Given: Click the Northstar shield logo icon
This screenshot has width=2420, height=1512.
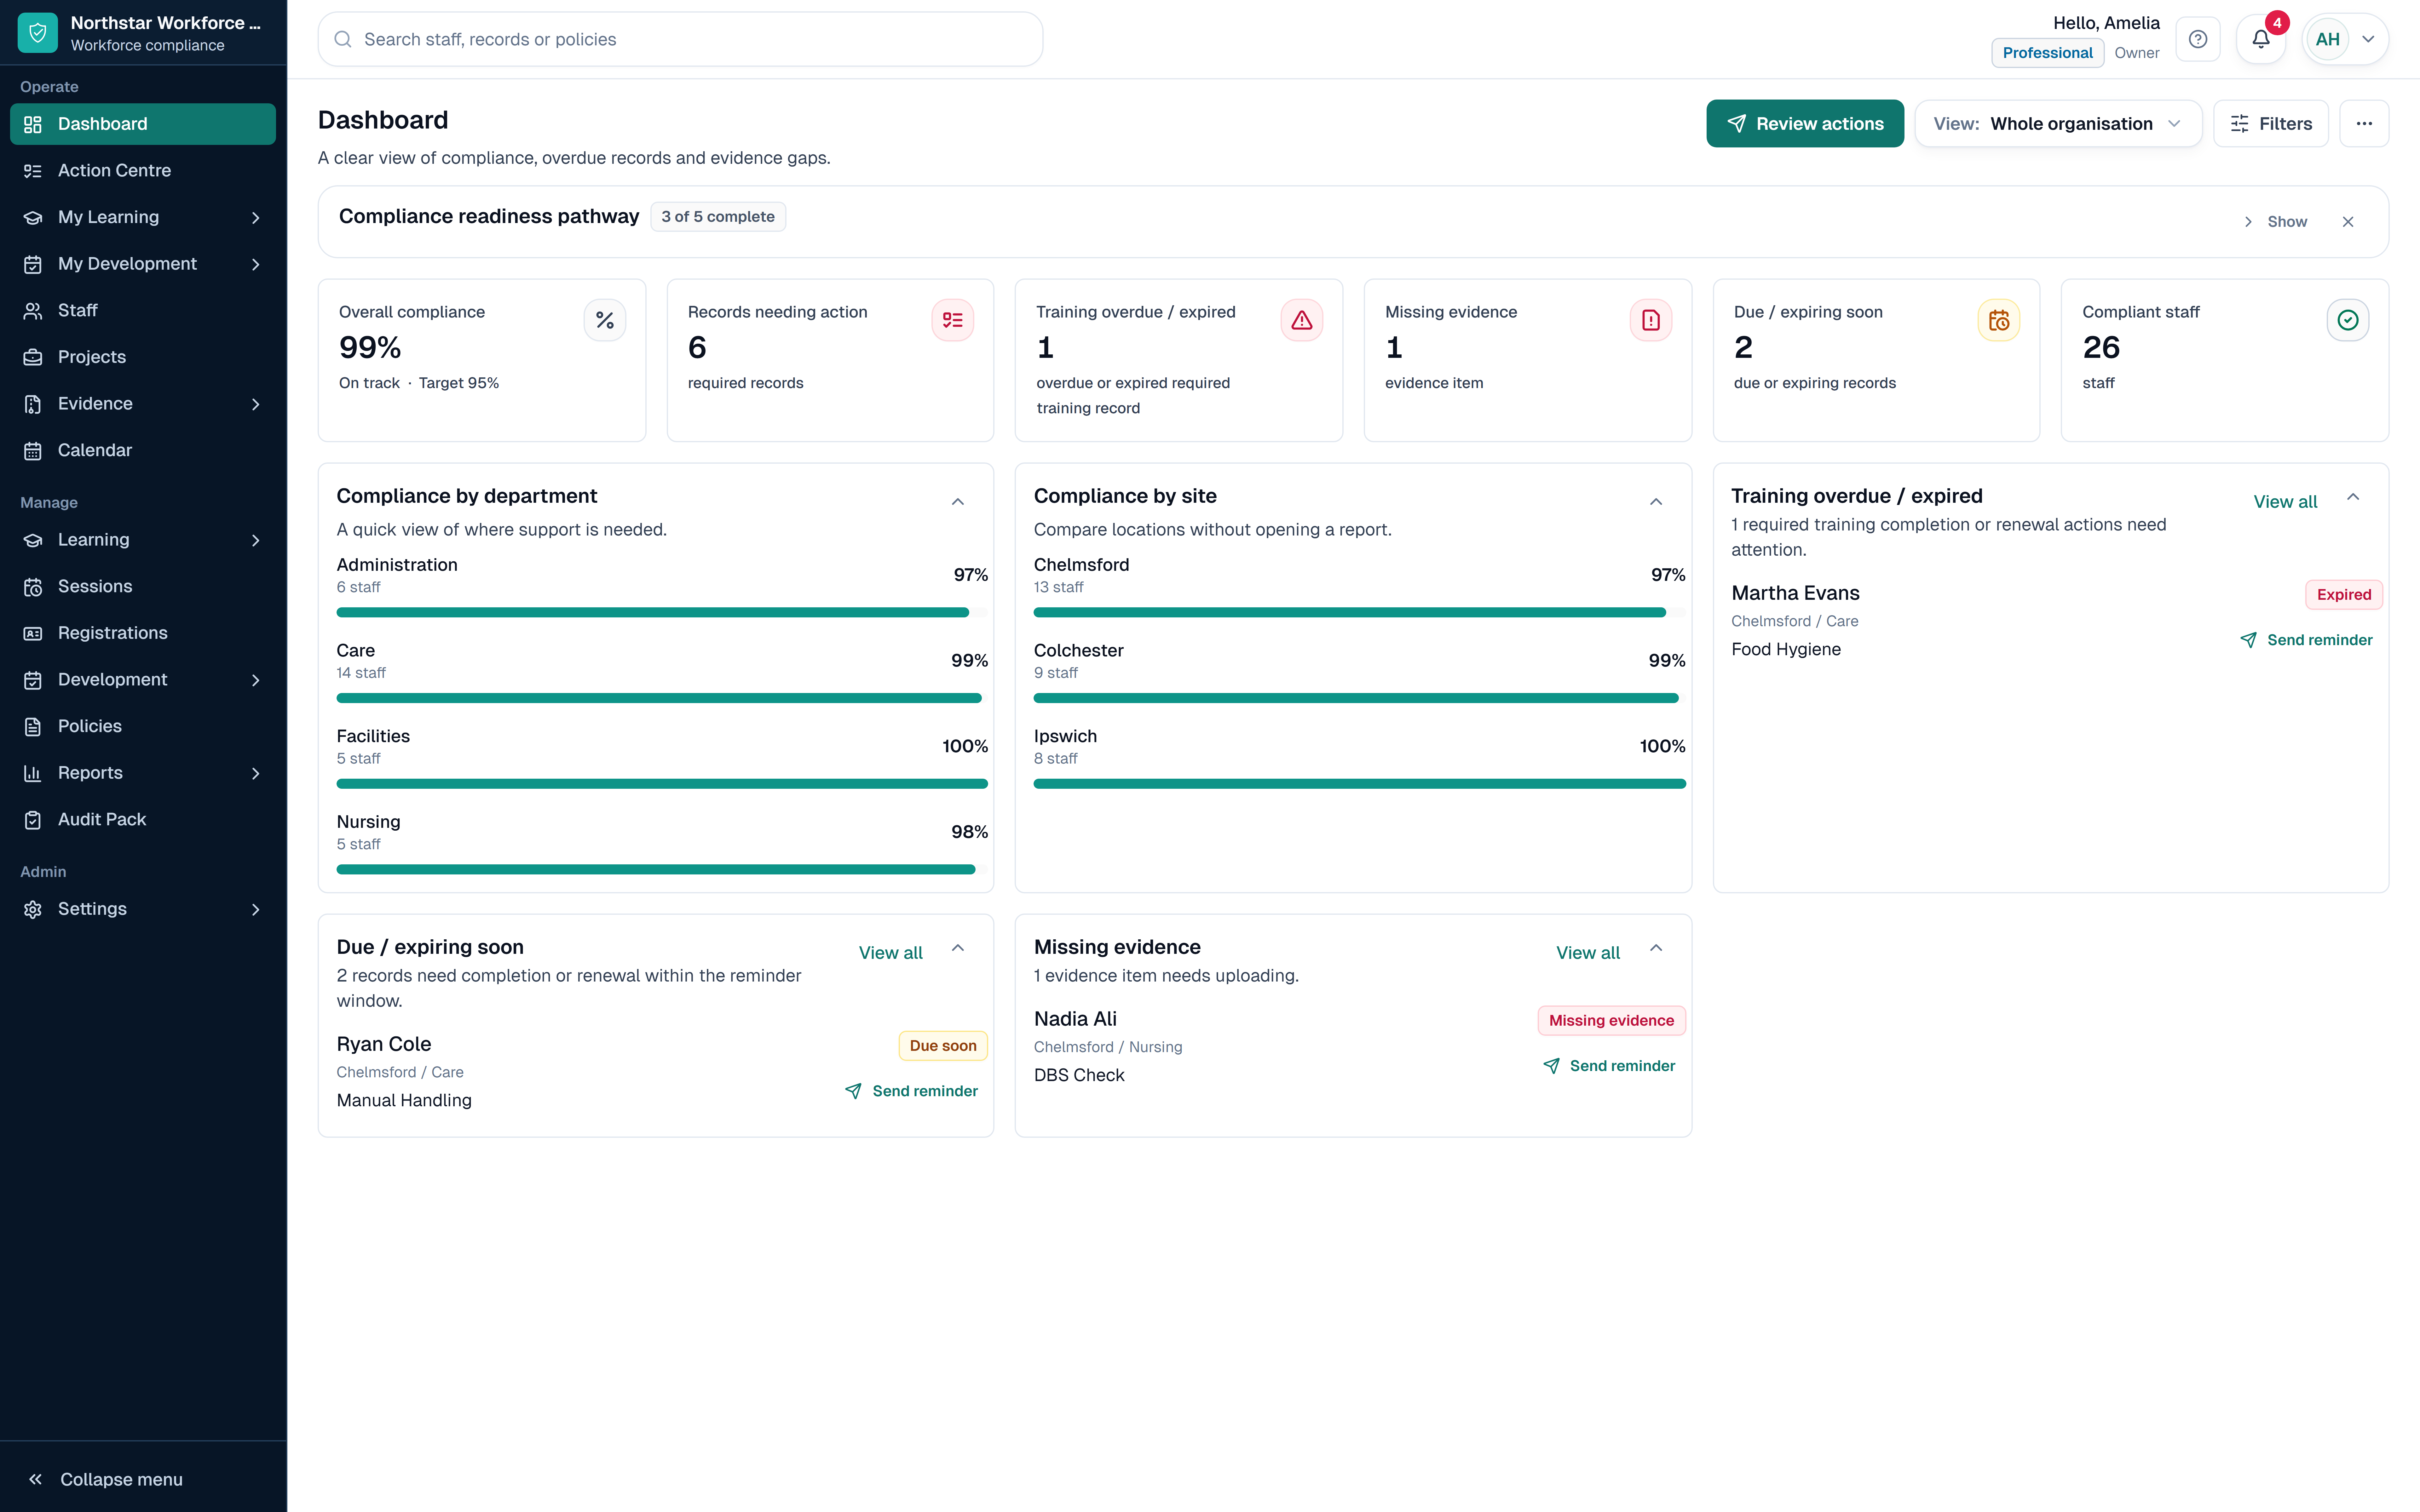Looking at the screenshot, I should coord(38,33).
